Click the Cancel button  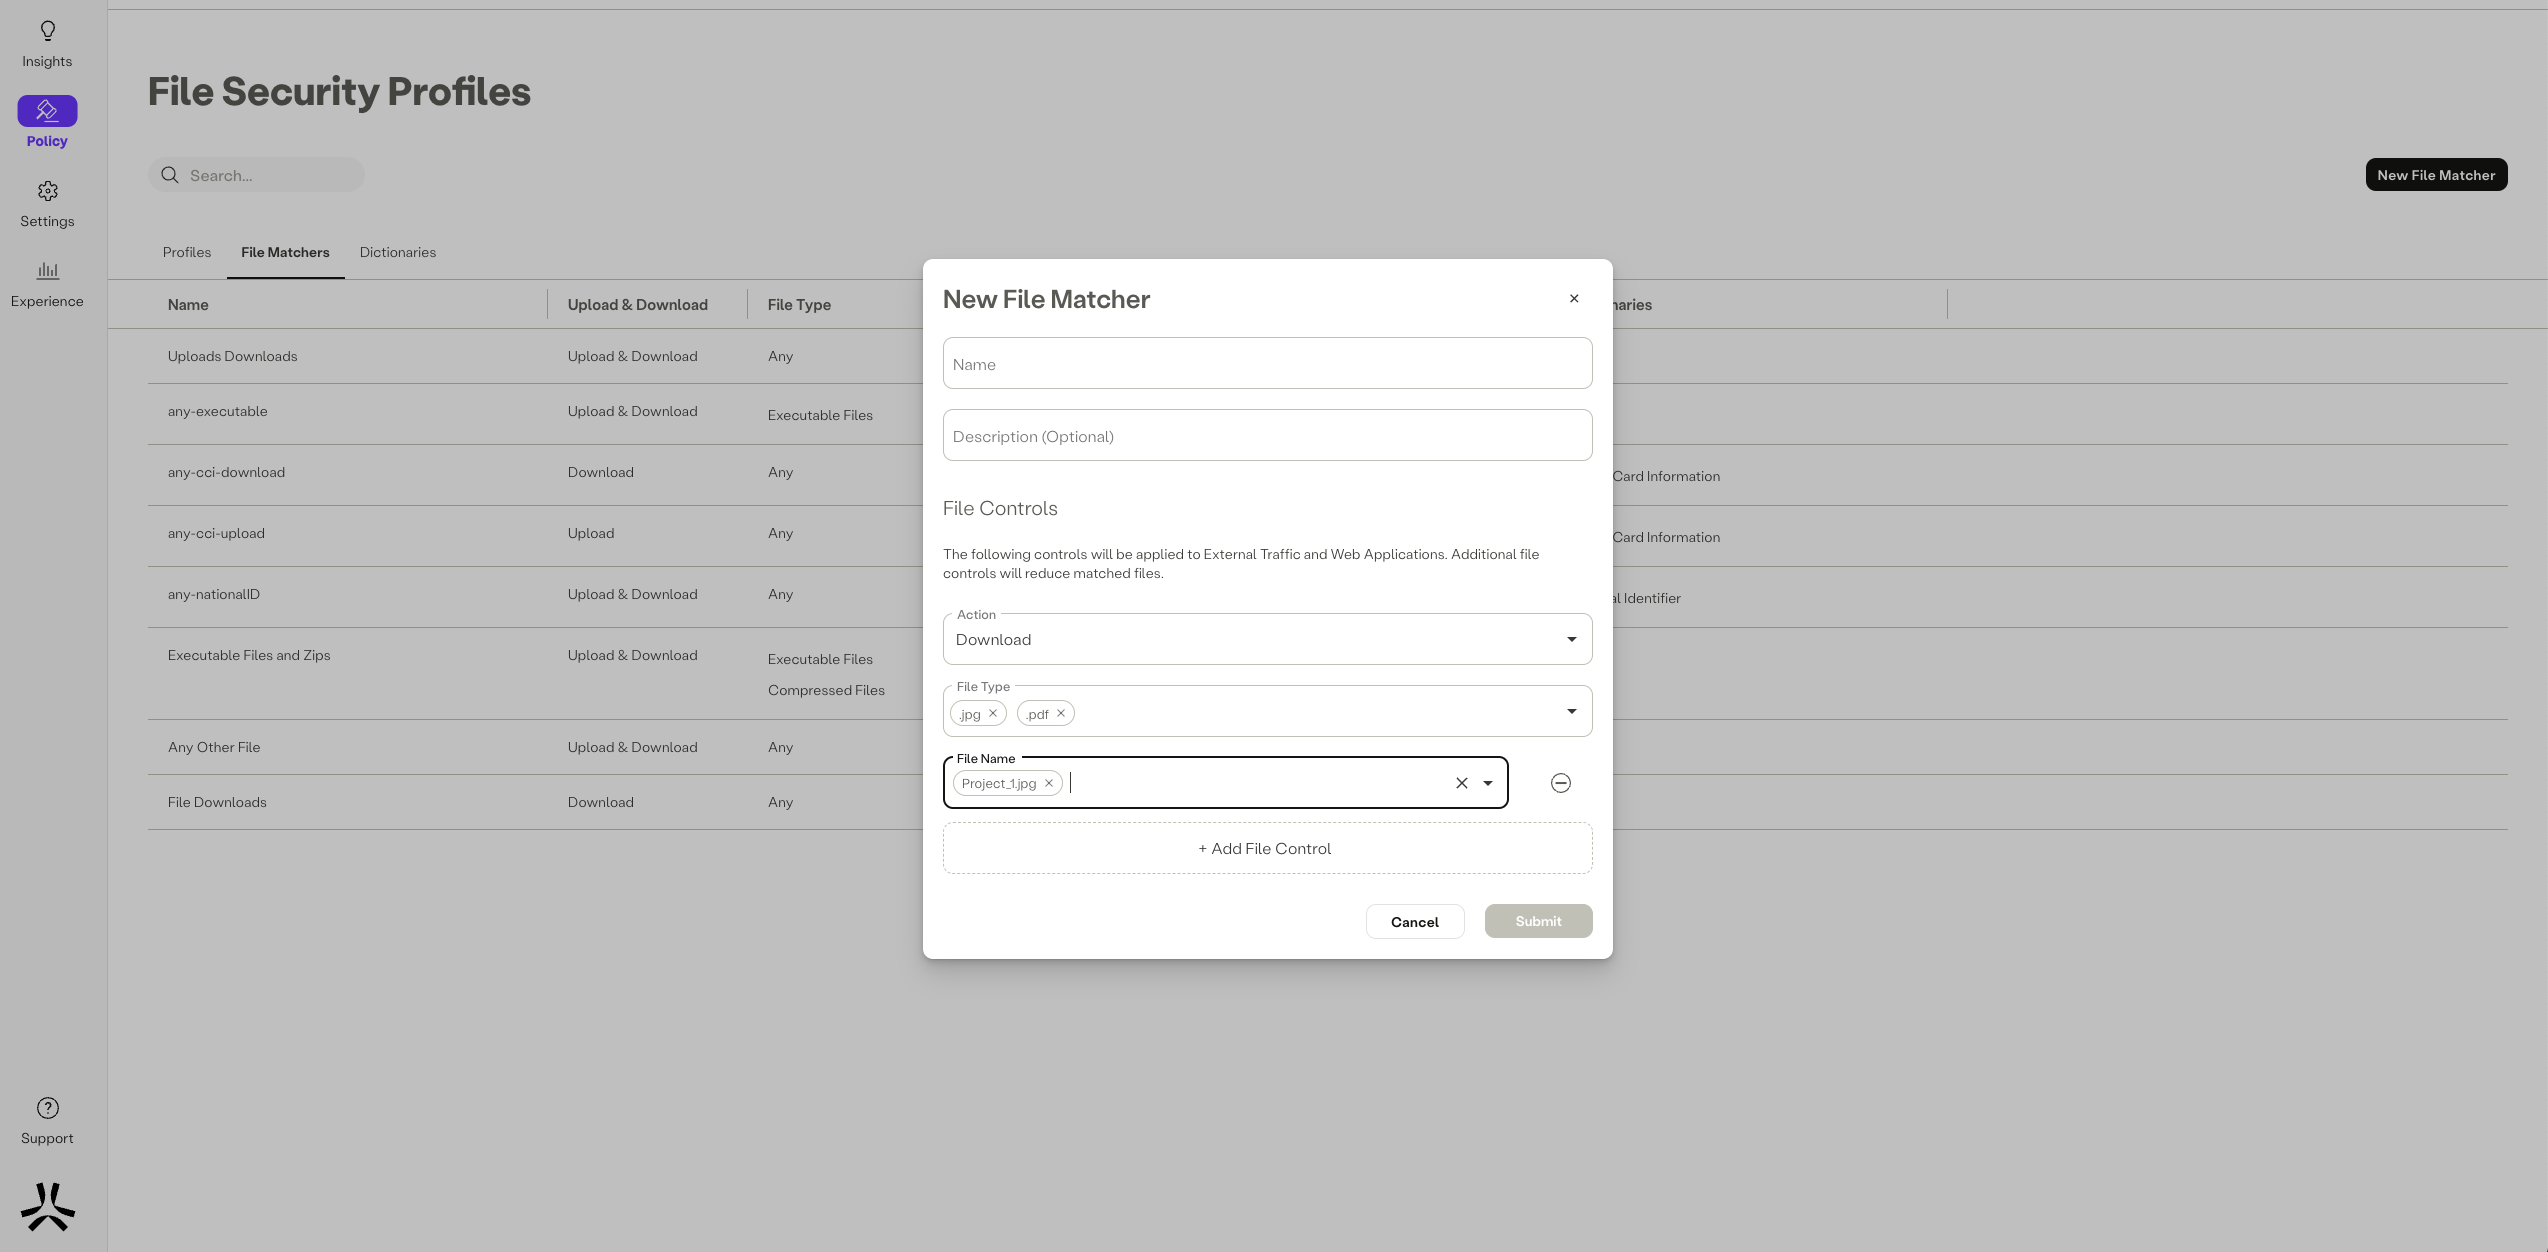pos(1414,921)
